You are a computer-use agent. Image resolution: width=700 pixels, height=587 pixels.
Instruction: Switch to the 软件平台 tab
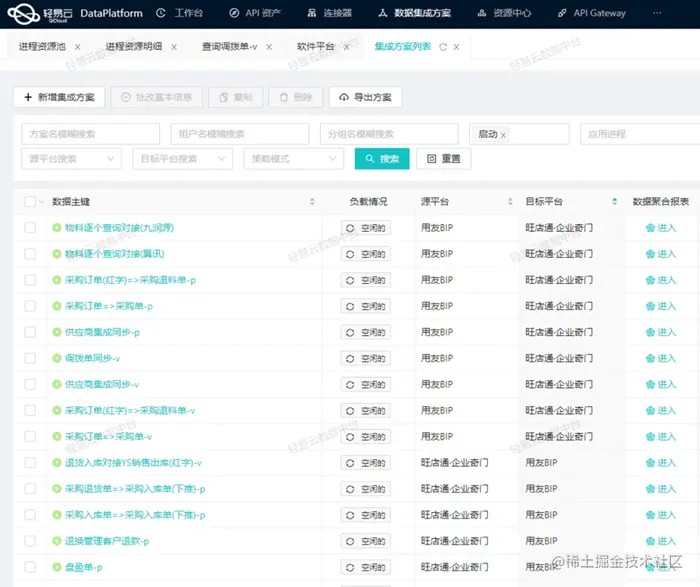pos(316,46)
